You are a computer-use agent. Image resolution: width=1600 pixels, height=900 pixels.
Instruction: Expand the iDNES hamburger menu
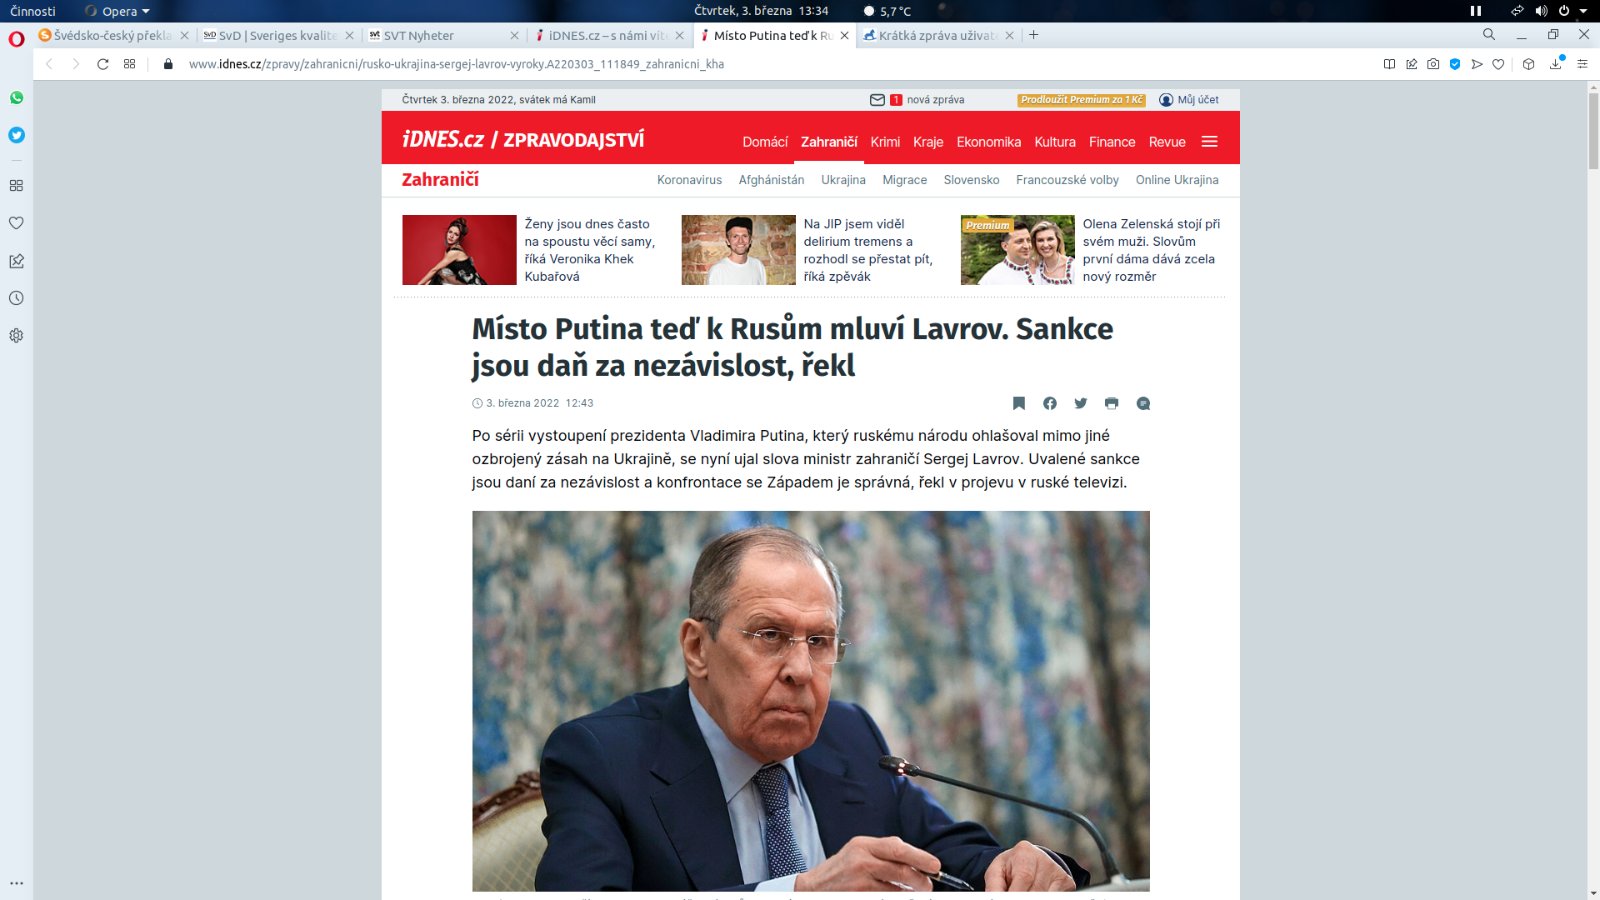pyautogui.click(x=1209, y=142)
